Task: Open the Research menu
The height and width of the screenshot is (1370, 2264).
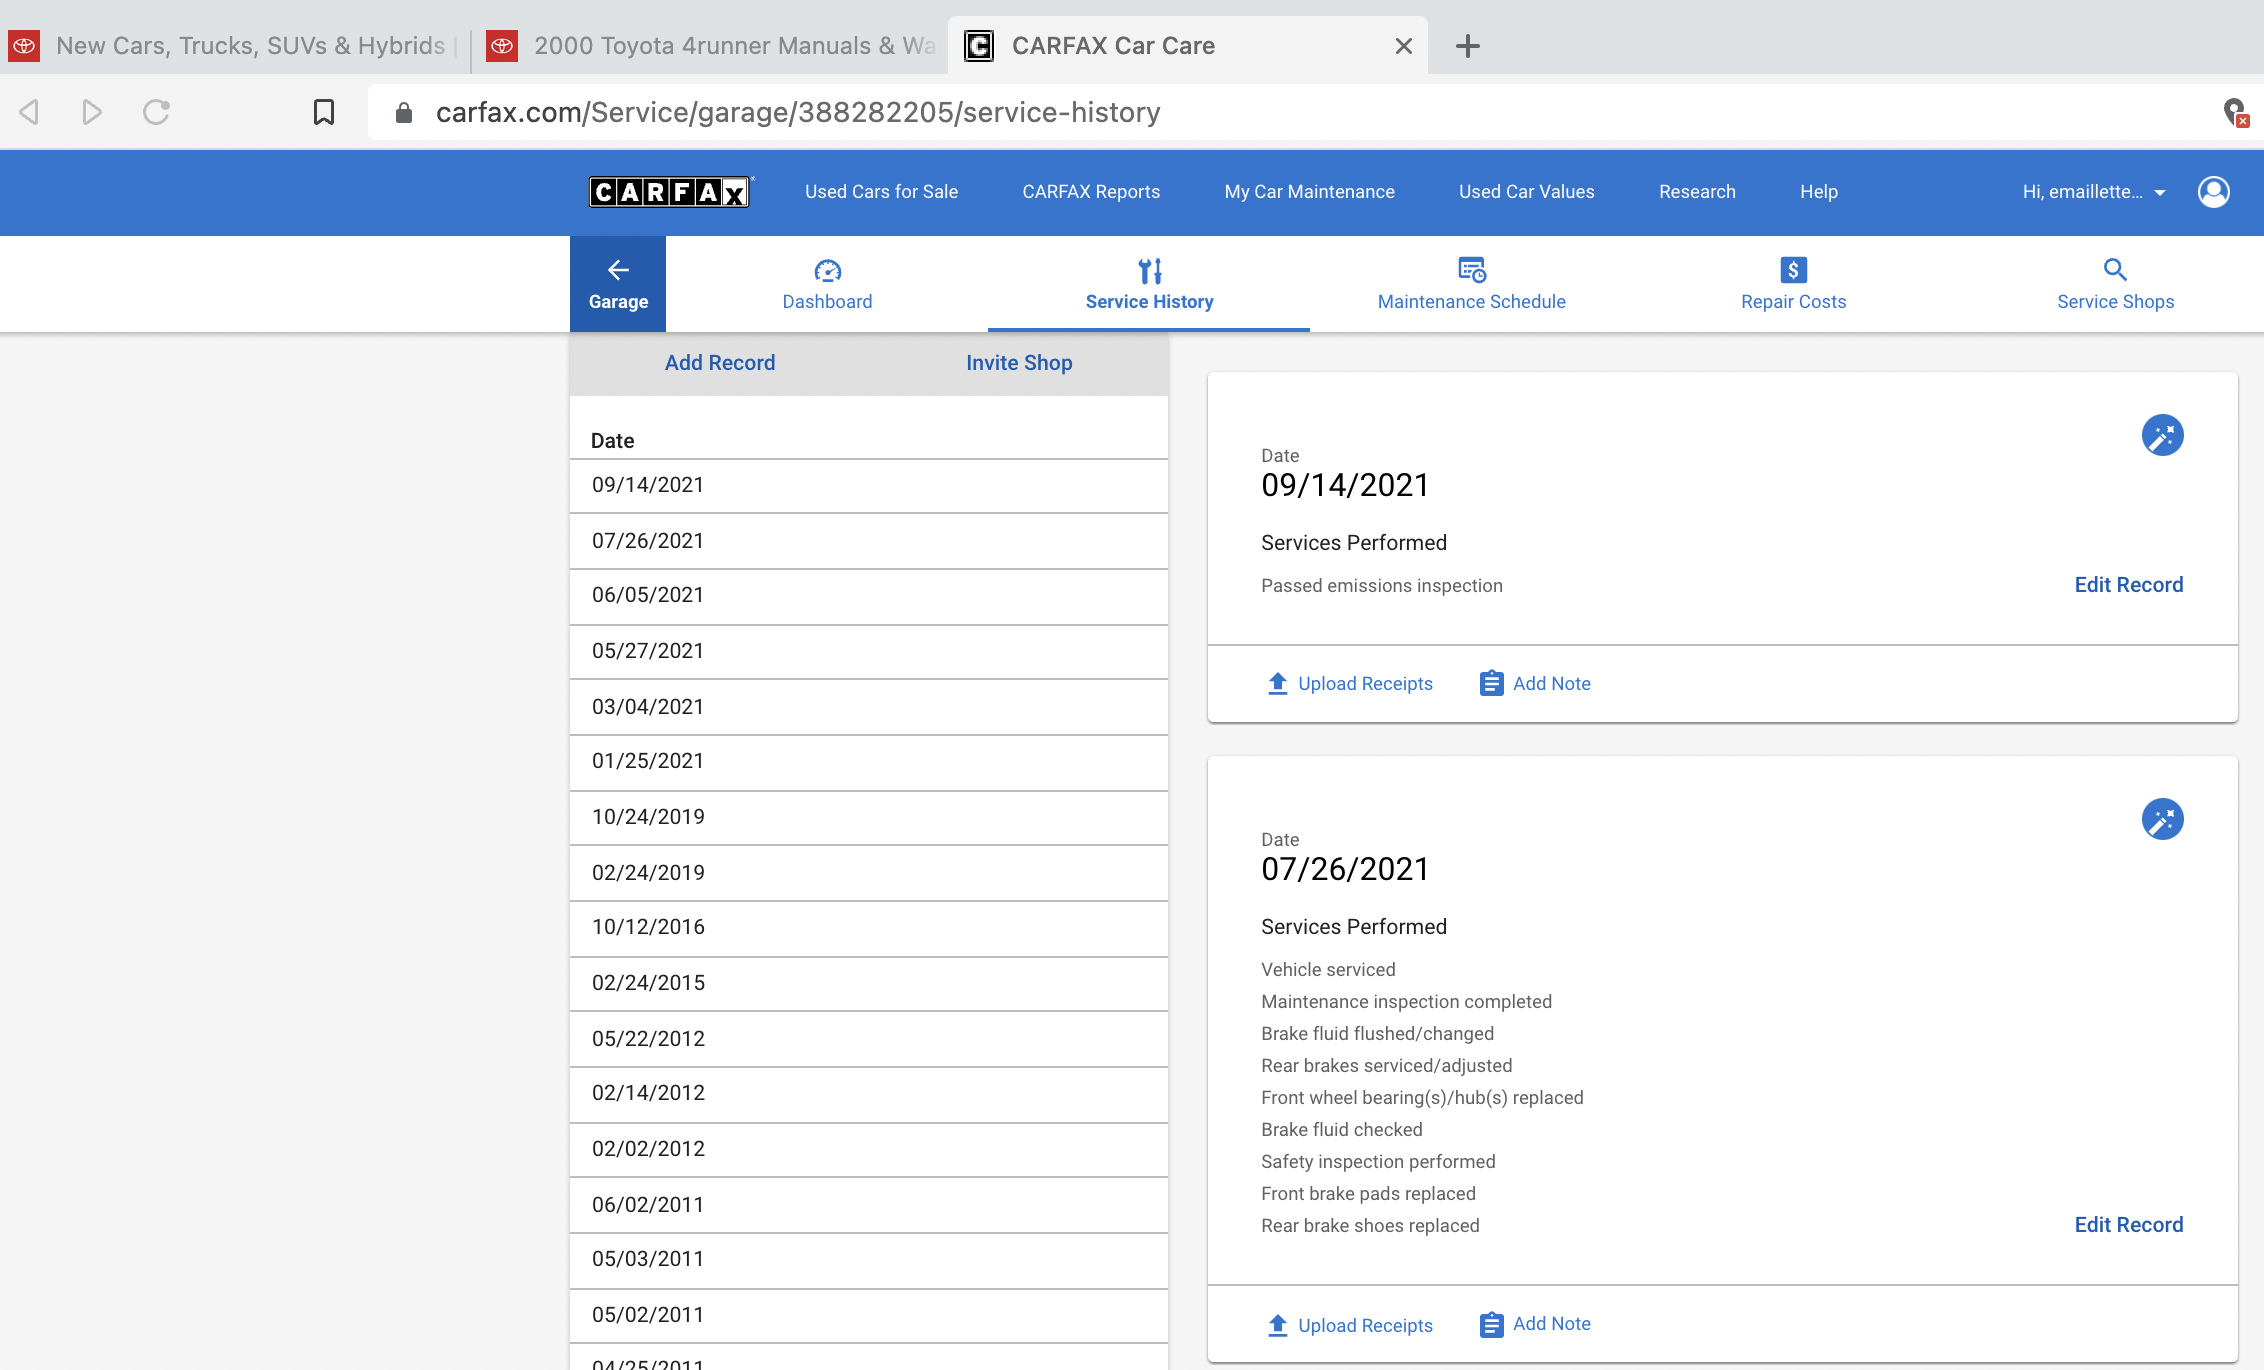Action: [1697, 192]
